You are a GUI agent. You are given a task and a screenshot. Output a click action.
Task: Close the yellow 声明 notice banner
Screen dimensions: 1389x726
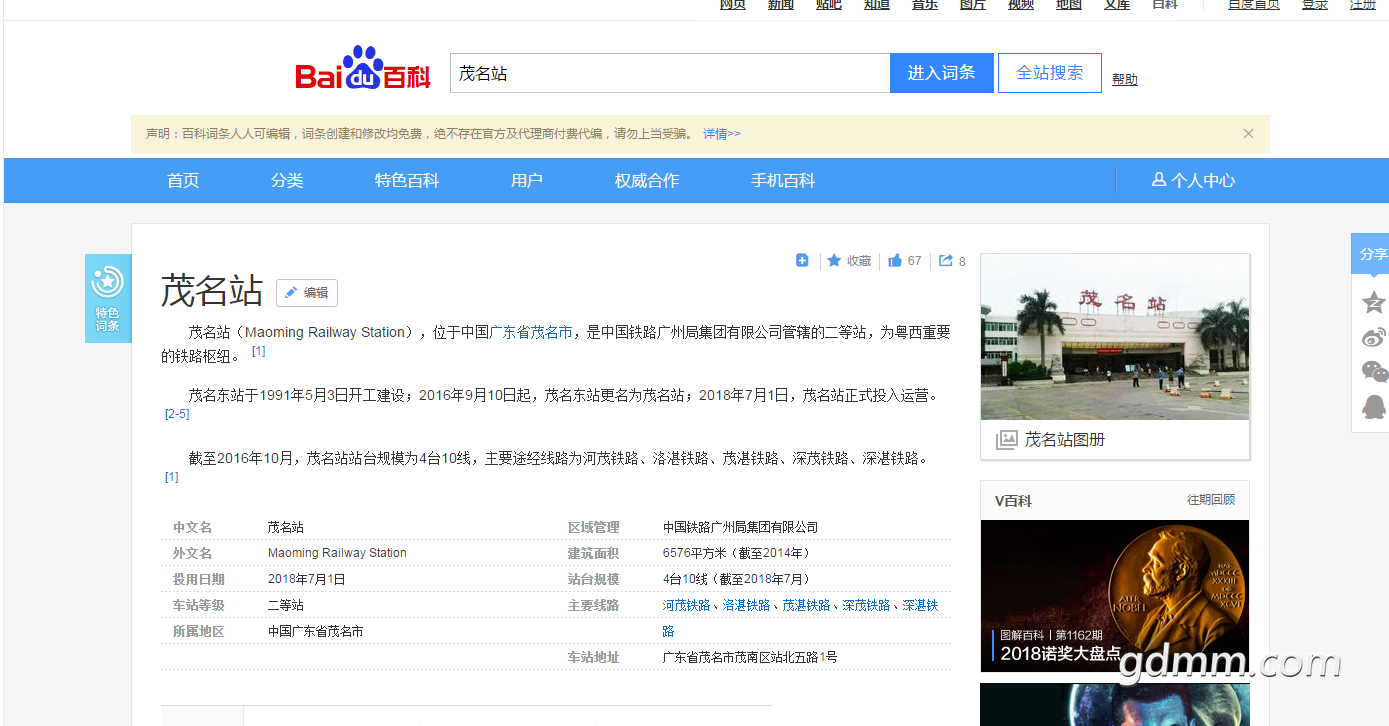1248,134
